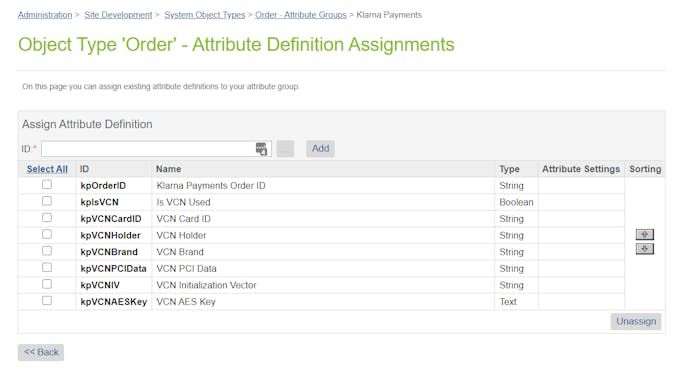The height and width of the screenshot is (372, 680).
Task: Select the kpVCNHolder row checkbox
Action: (x=47, y=234)
